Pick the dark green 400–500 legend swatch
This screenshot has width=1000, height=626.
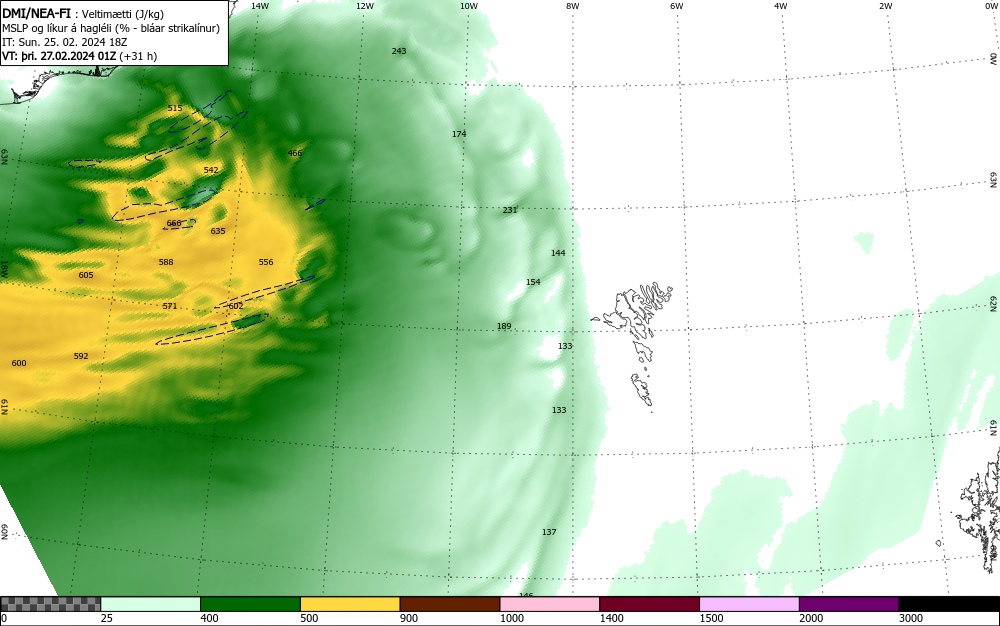(250, 604)
